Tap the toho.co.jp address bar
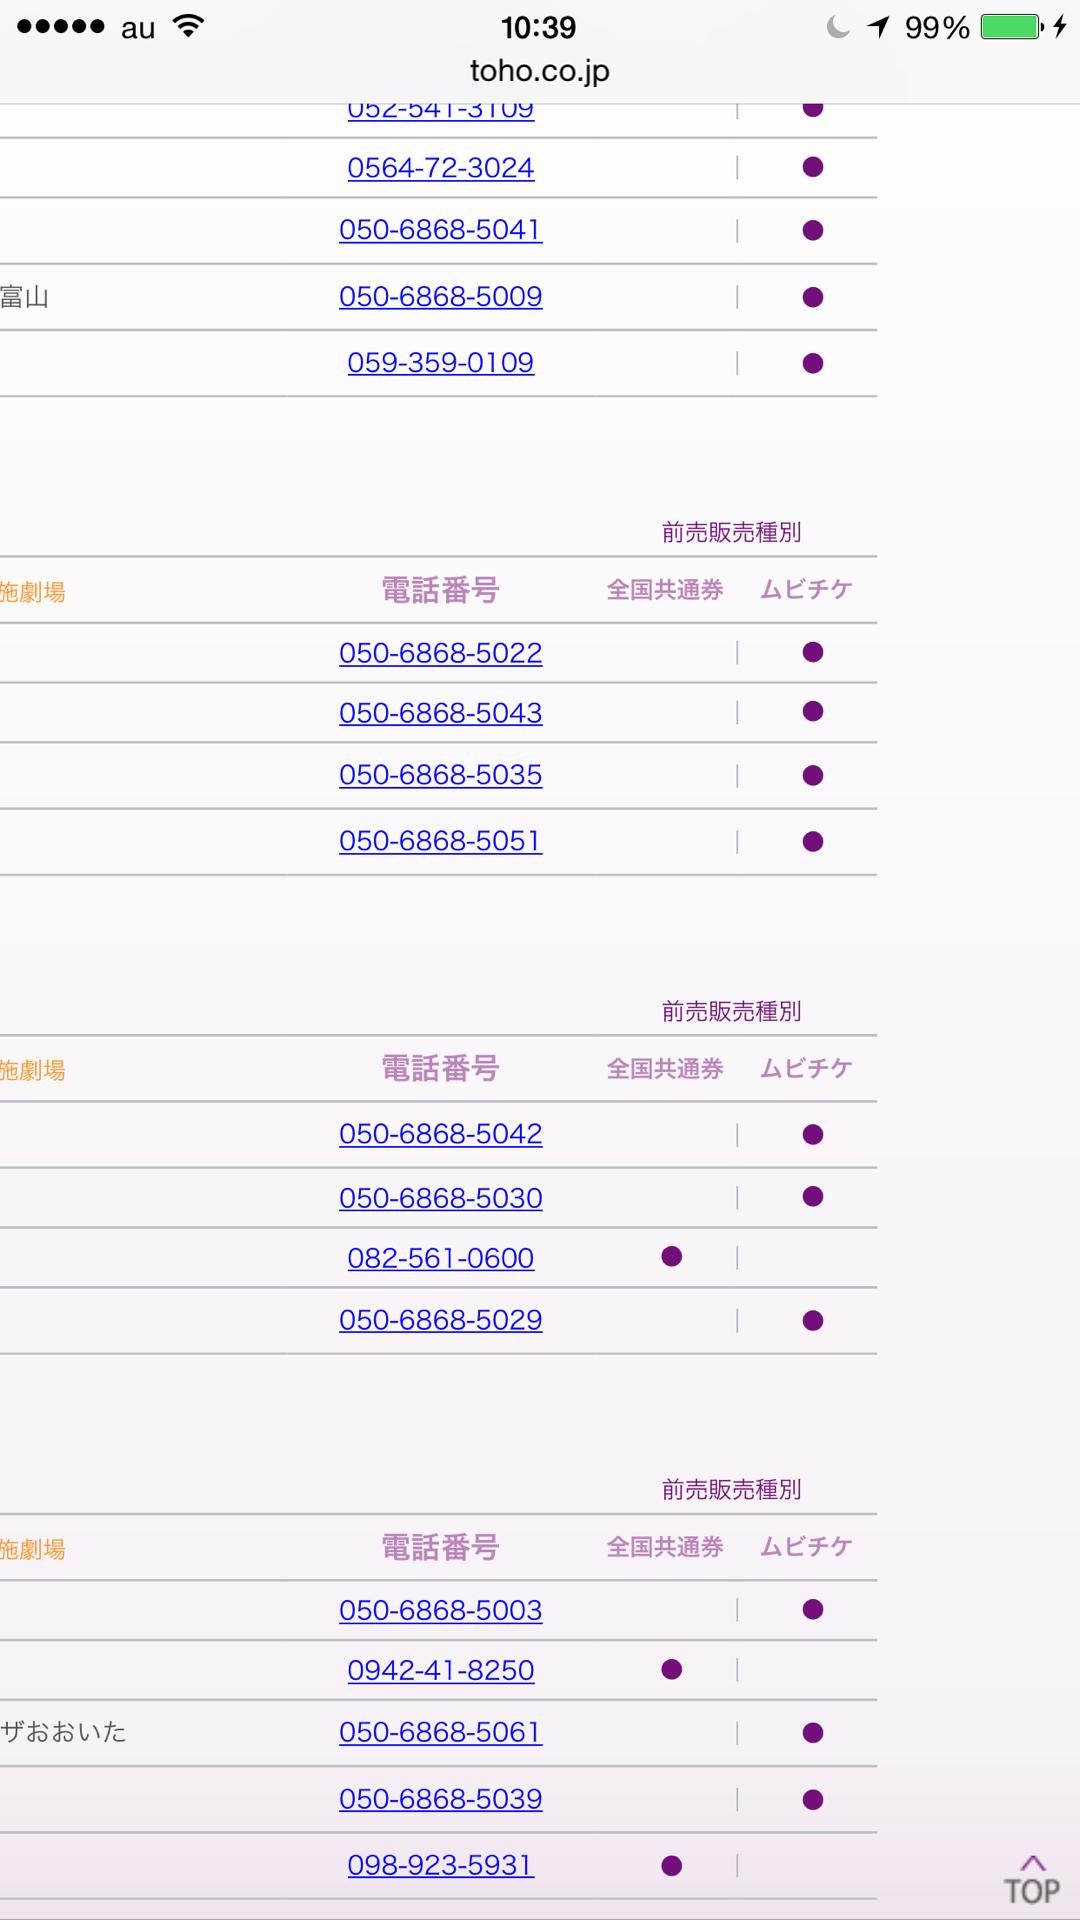 click(539, 71)
